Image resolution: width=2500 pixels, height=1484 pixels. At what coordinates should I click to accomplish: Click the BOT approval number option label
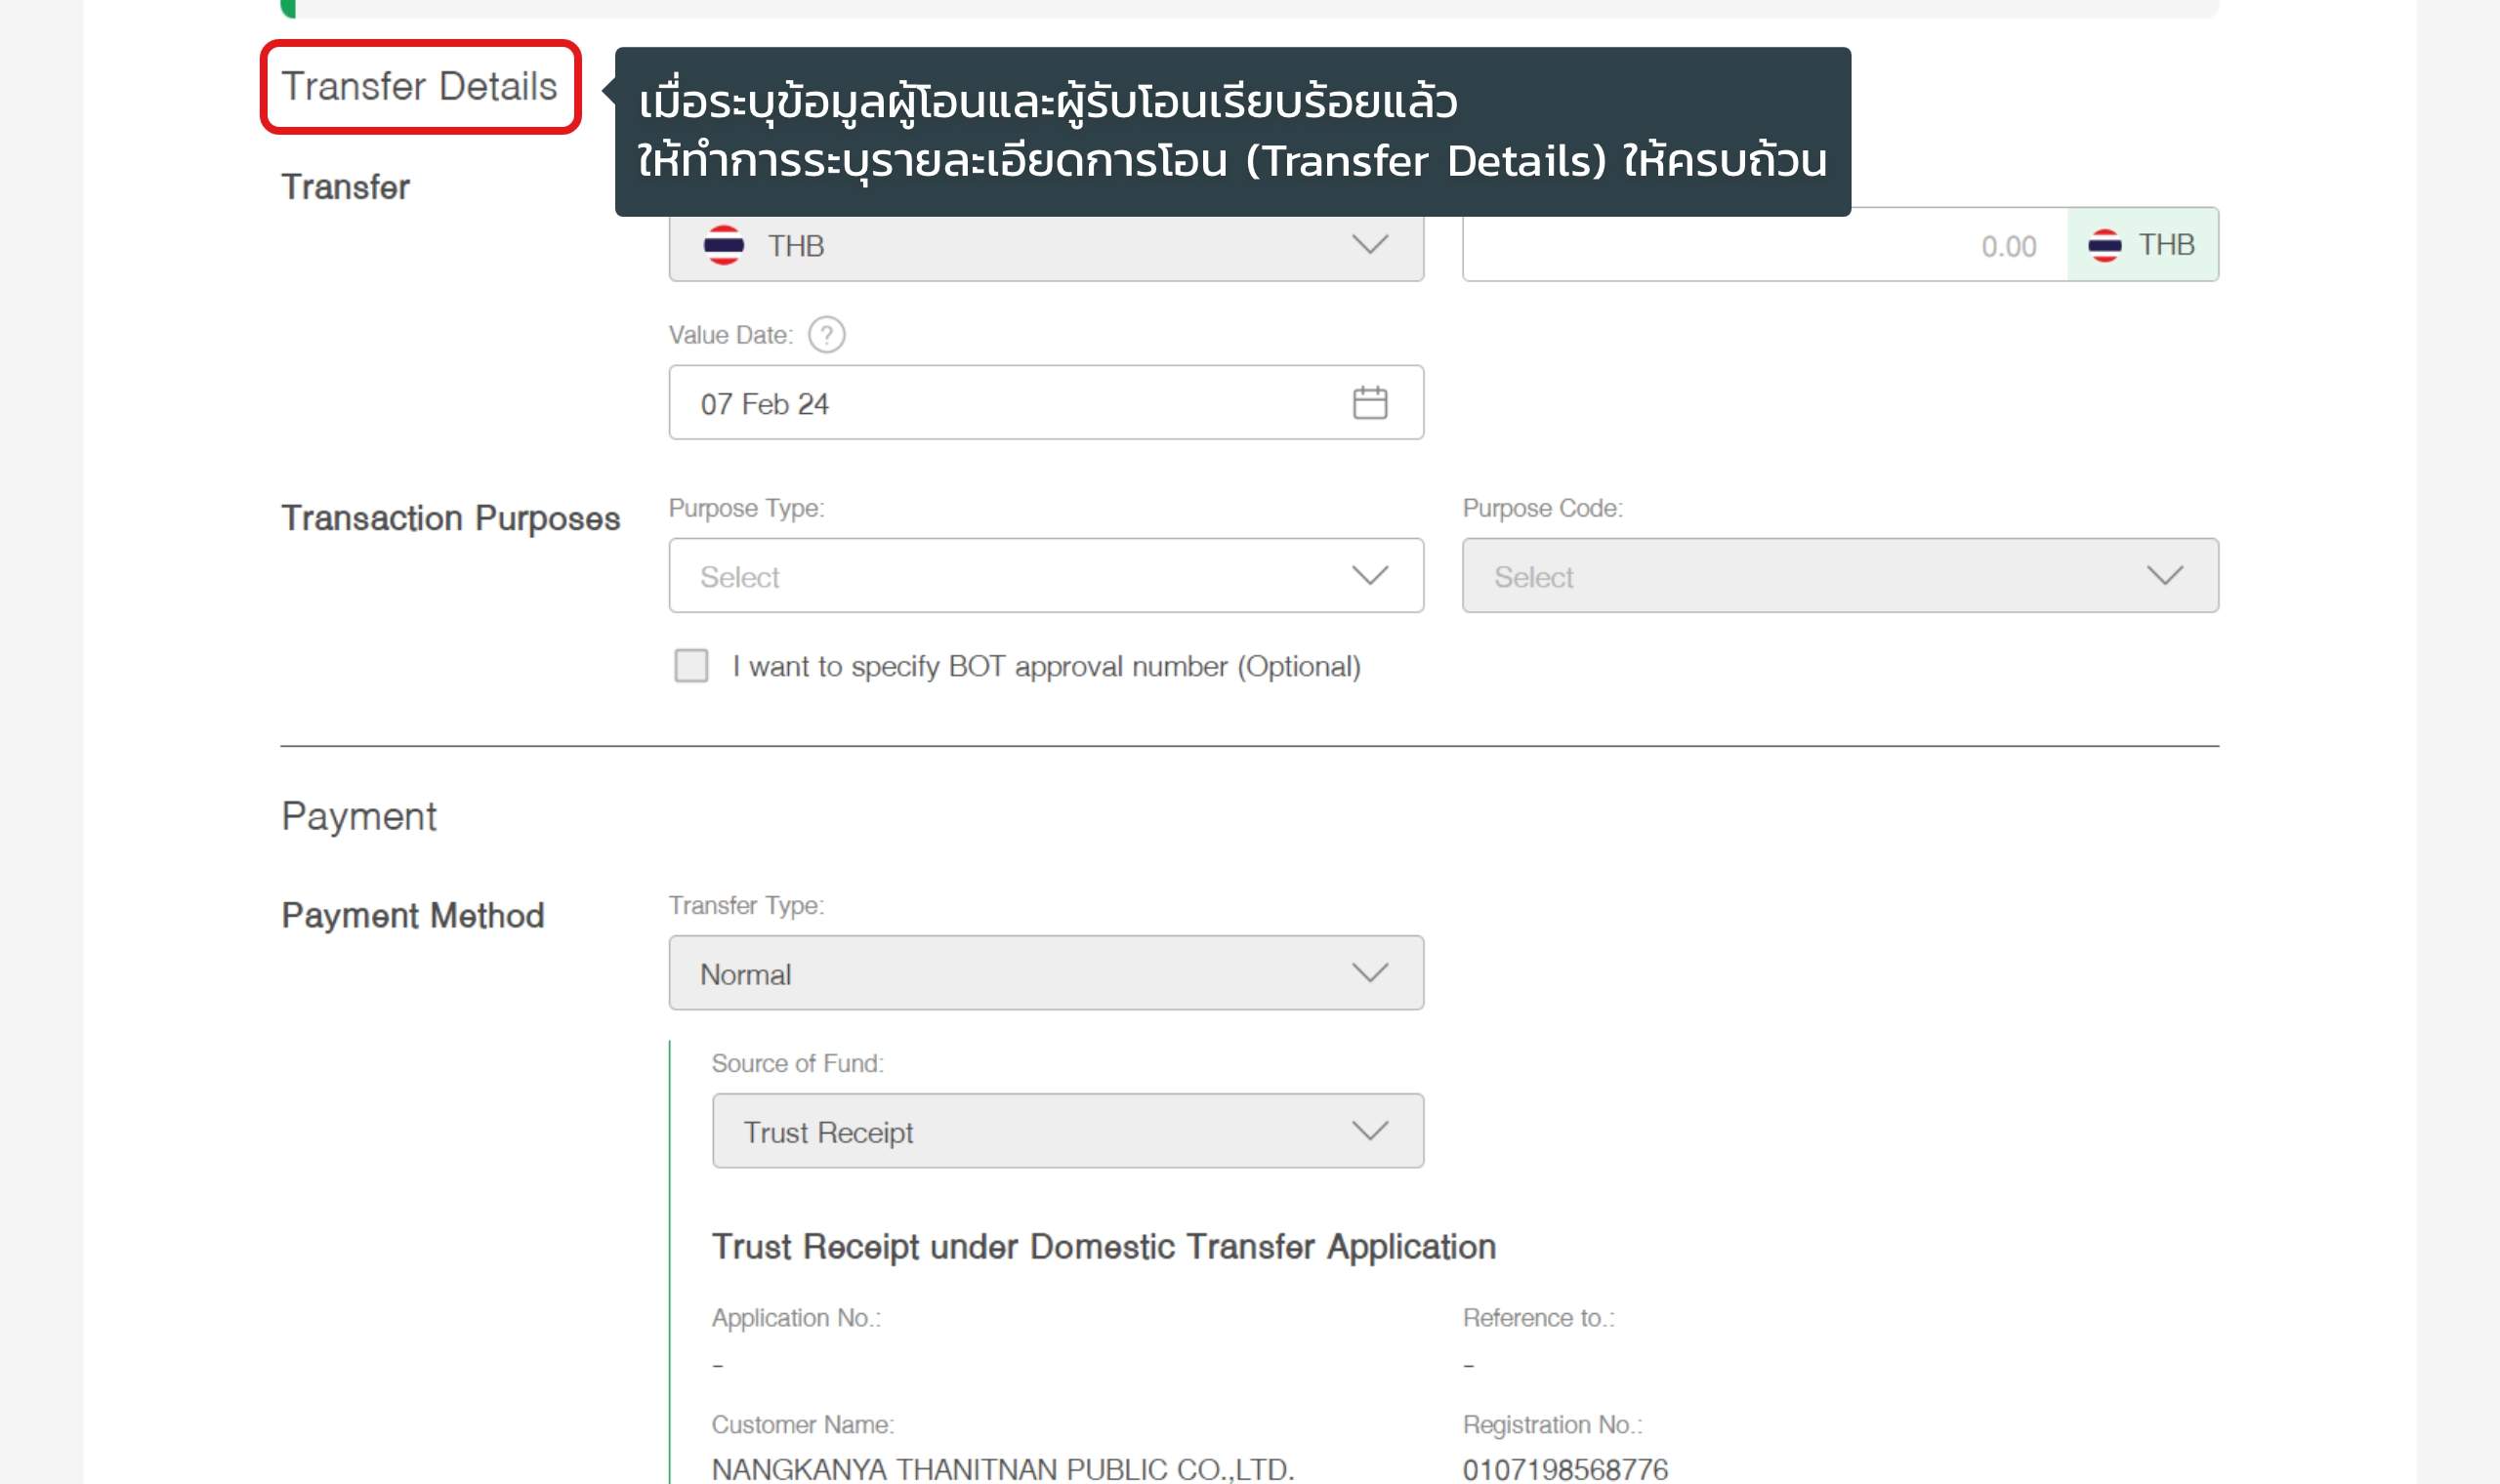point(1046,667)
